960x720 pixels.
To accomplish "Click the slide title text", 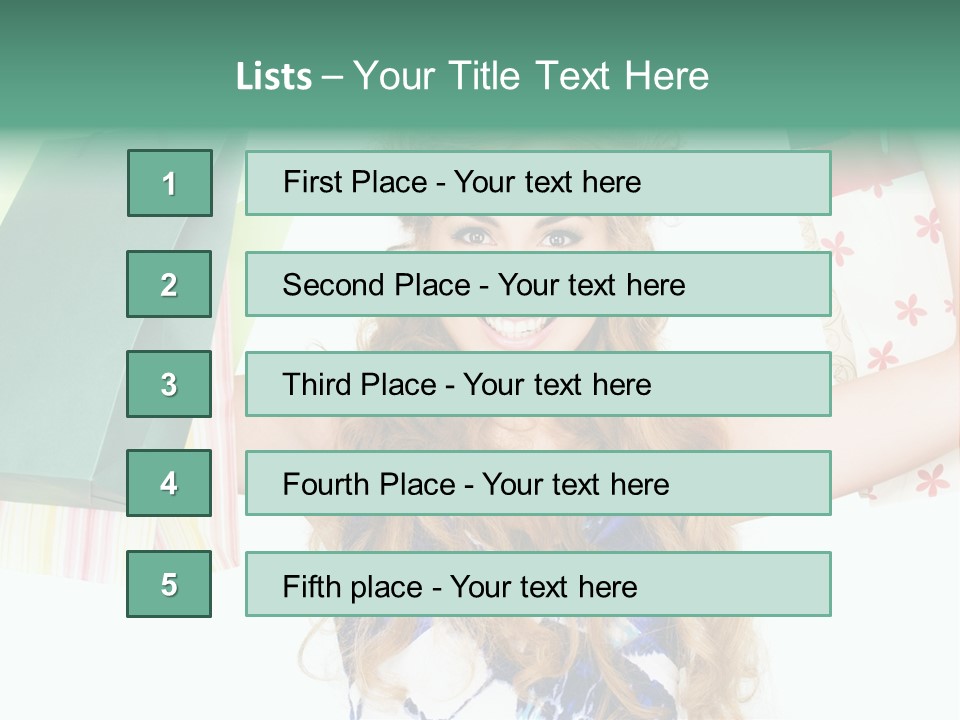I will click(x=472, y=76).
